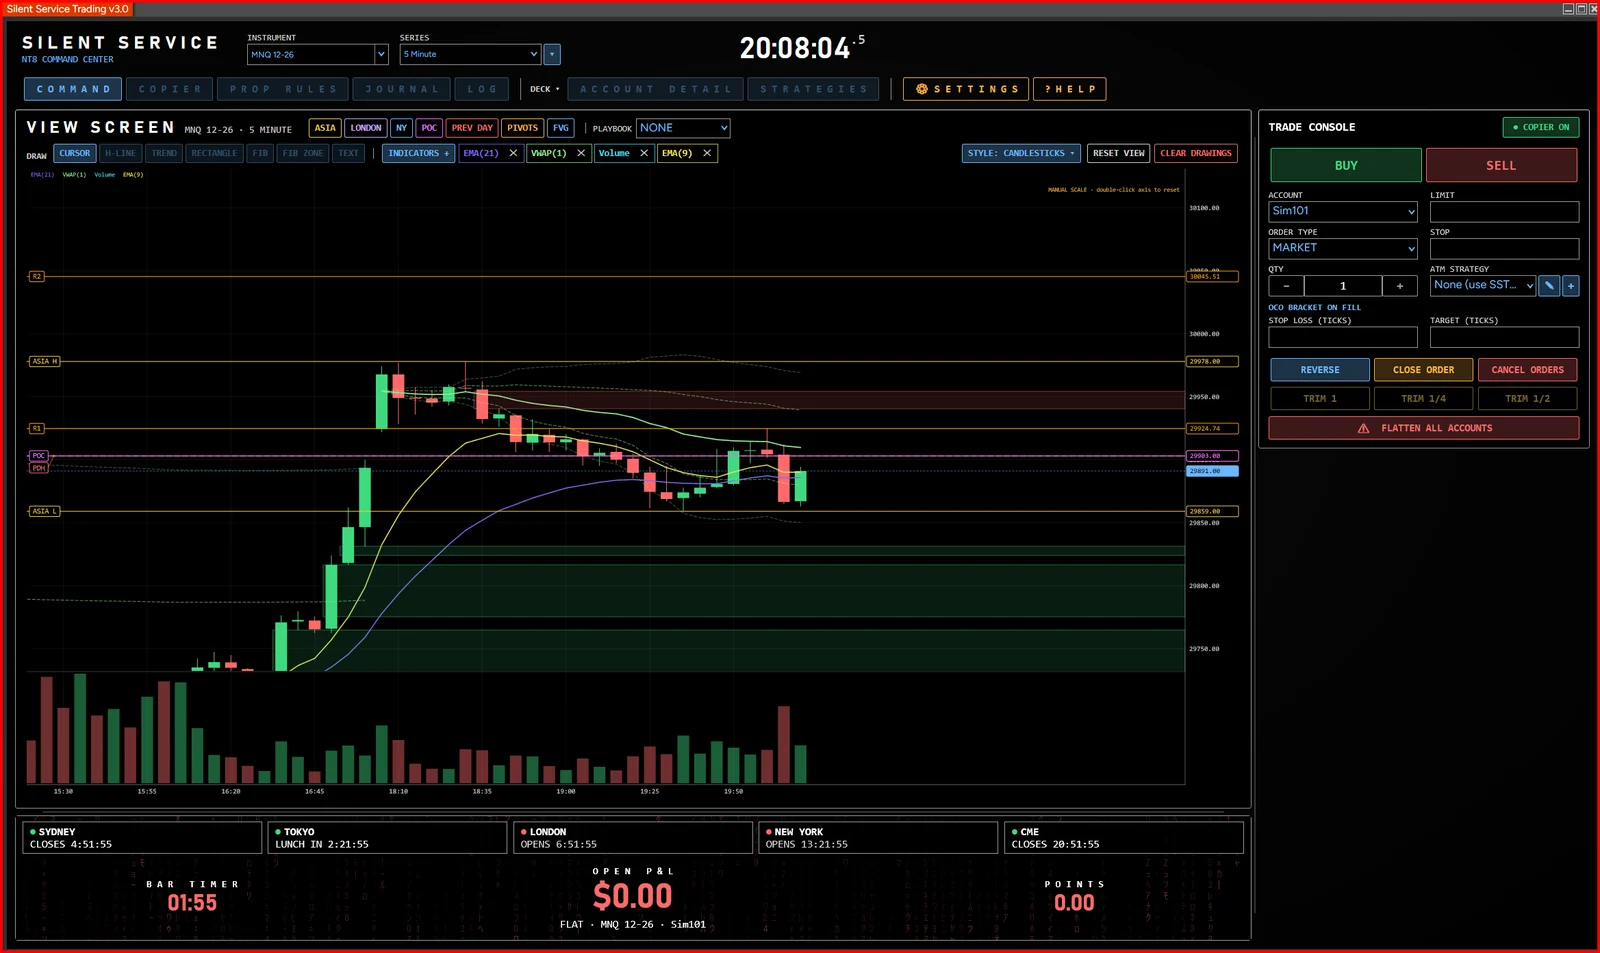Switch to the PROP RULES tab
This screenshot has height=953, width=1600.
click(283, 89)
